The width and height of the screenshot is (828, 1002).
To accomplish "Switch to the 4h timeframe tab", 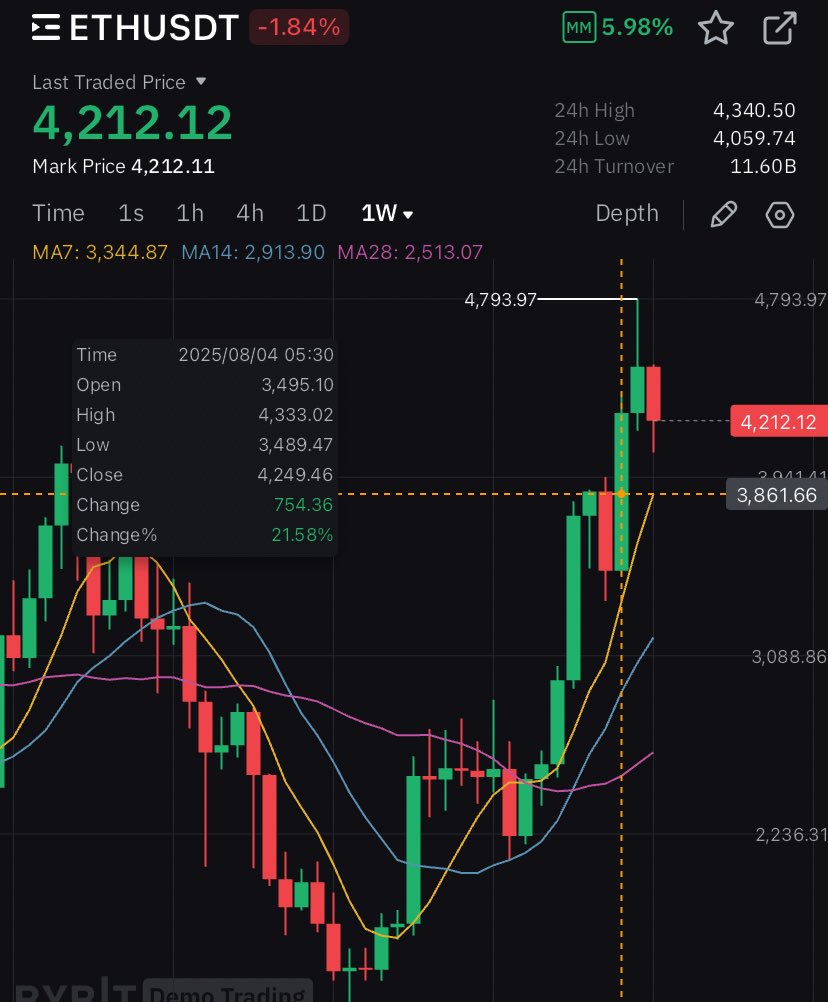I will tap(249, 213).
